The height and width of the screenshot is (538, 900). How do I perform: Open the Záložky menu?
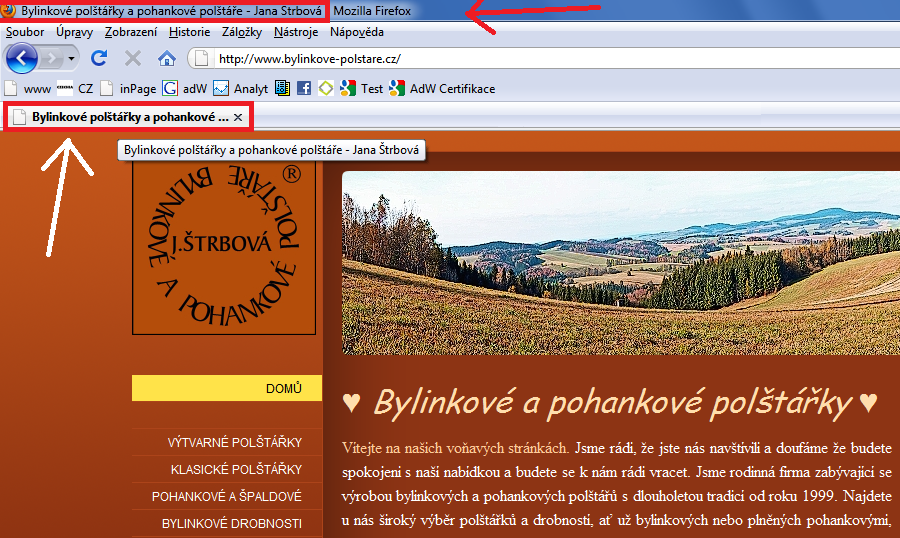tap(241, 32)
